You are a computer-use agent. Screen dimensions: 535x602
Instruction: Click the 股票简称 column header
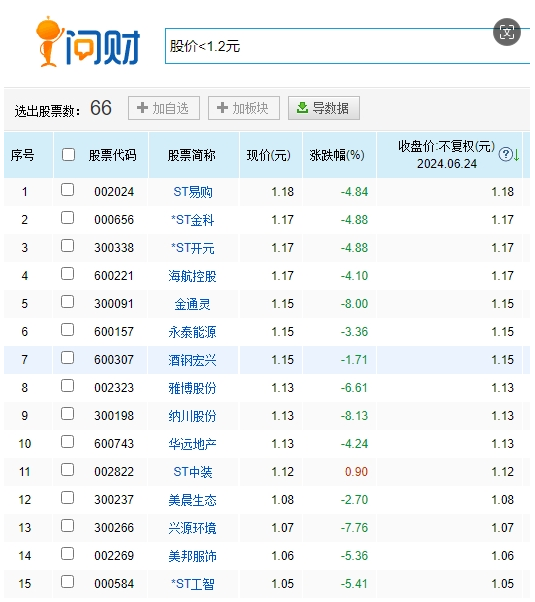coord(192,155)
